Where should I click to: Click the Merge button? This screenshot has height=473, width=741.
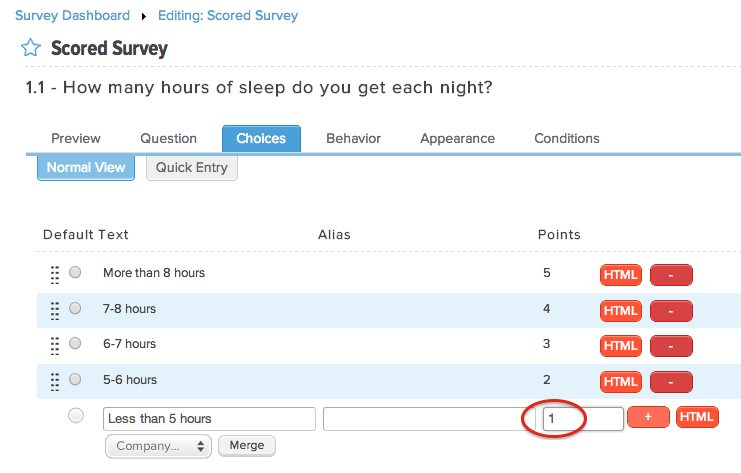click(x=247, y=446)
